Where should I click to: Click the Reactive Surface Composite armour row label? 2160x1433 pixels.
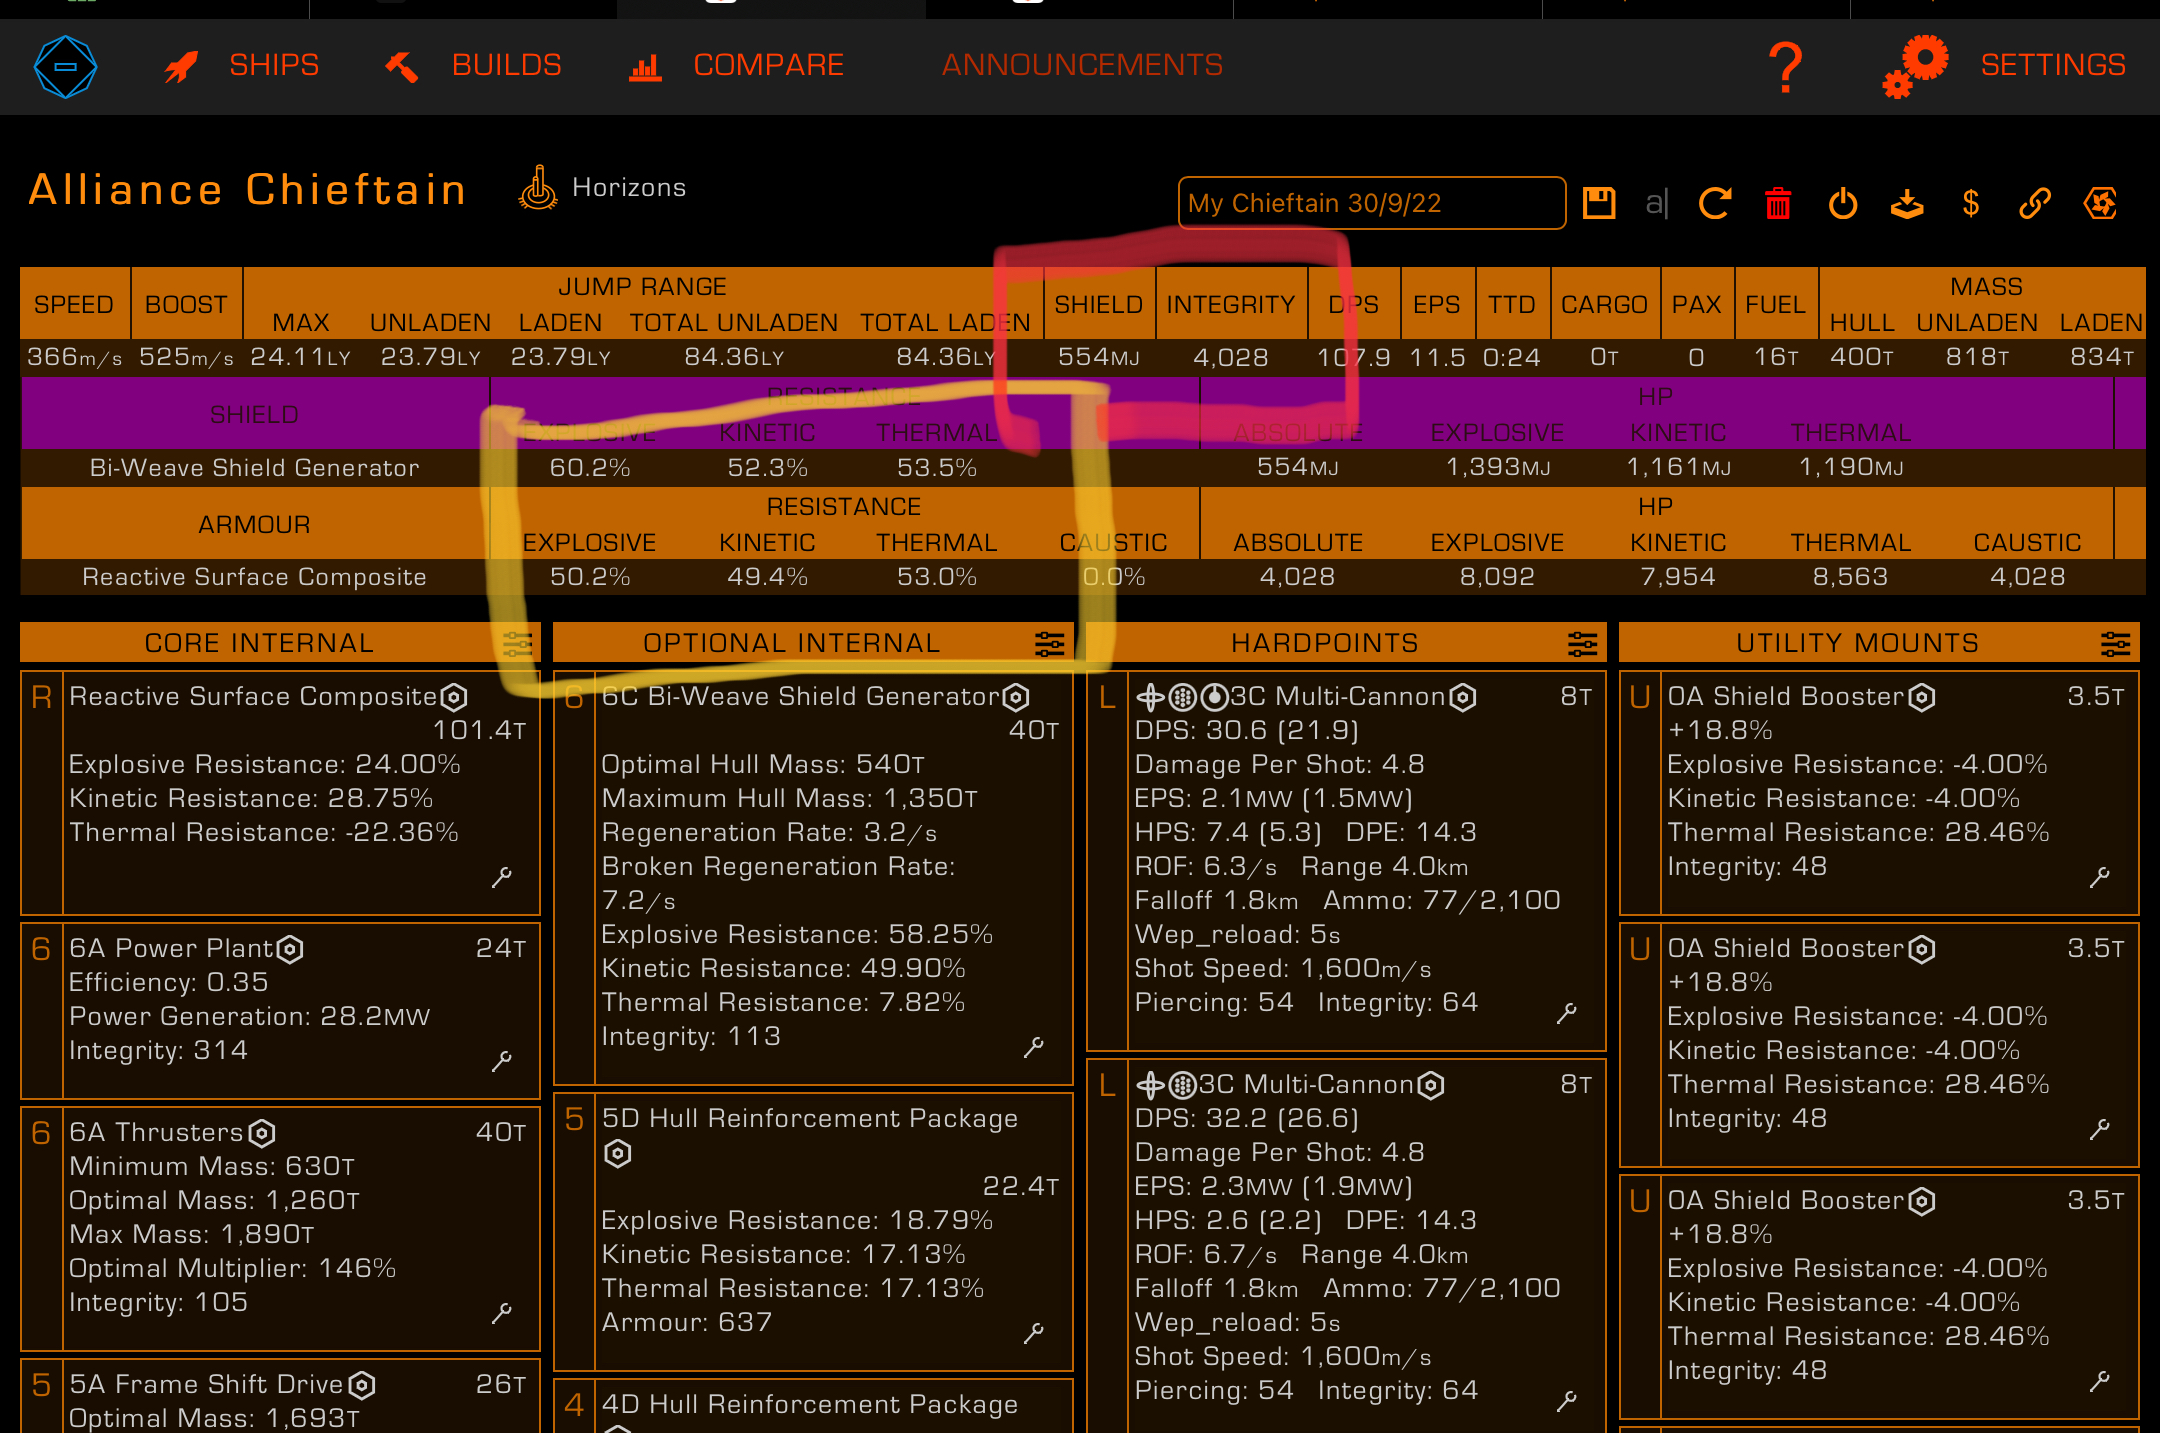coord(254,576)
